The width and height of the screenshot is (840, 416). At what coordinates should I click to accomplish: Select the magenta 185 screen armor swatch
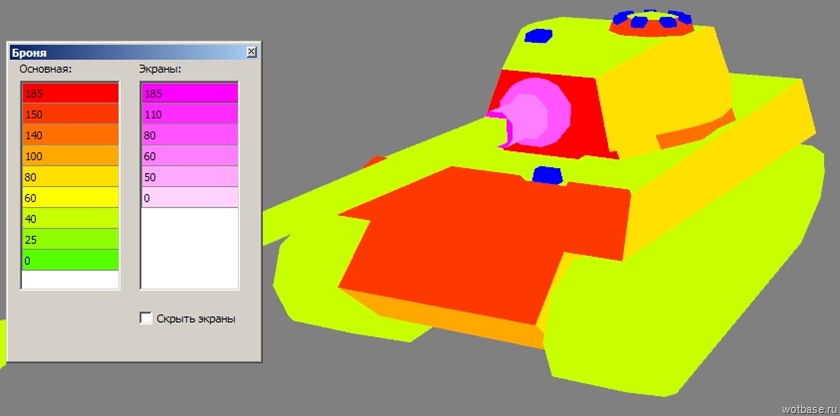[189, 93]
